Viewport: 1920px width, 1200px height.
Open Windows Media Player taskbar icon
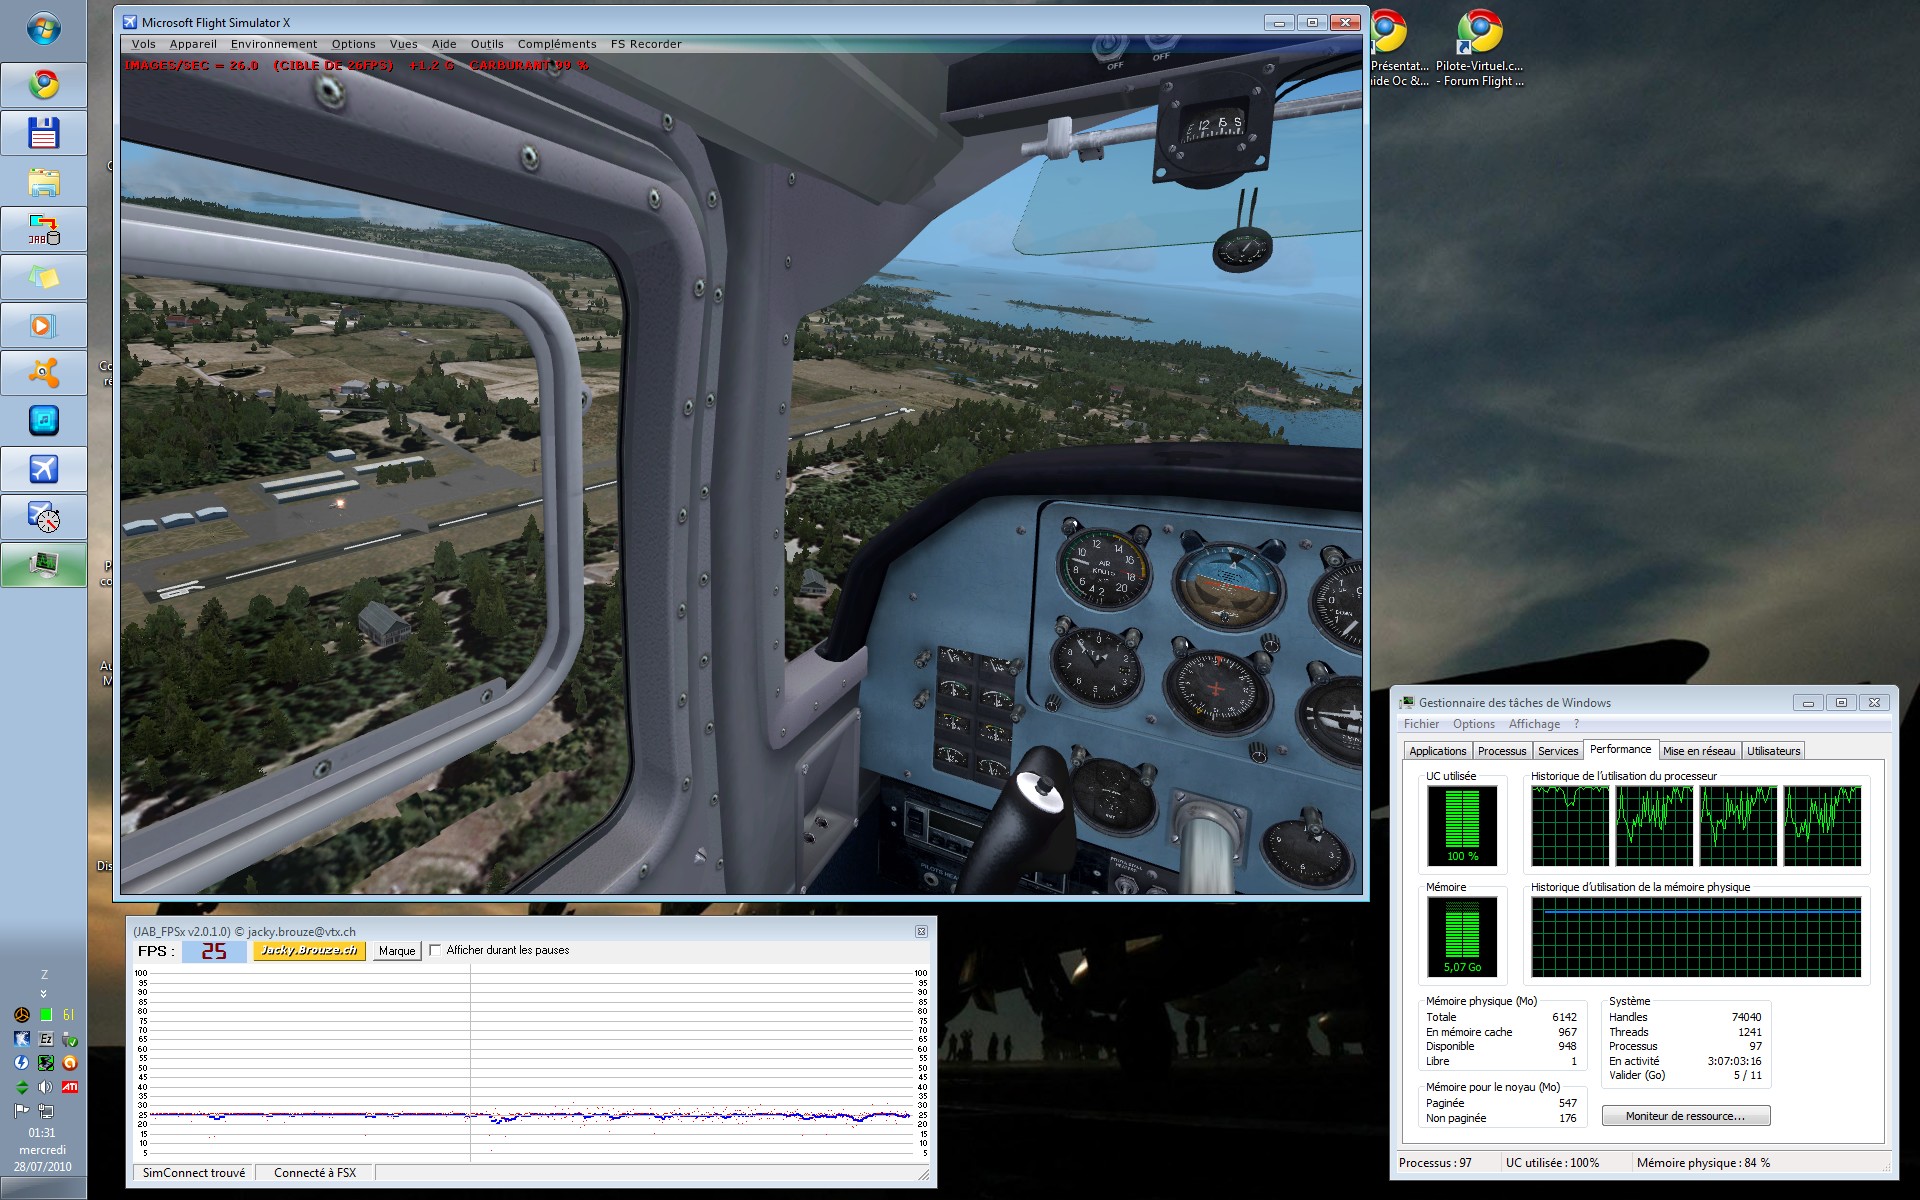pos(43,325)
